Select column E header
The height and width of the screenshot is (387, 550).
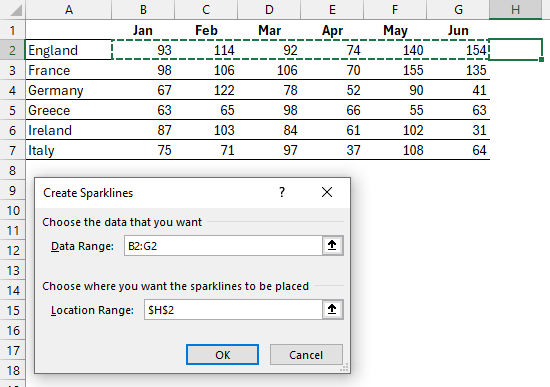[332, 10]
